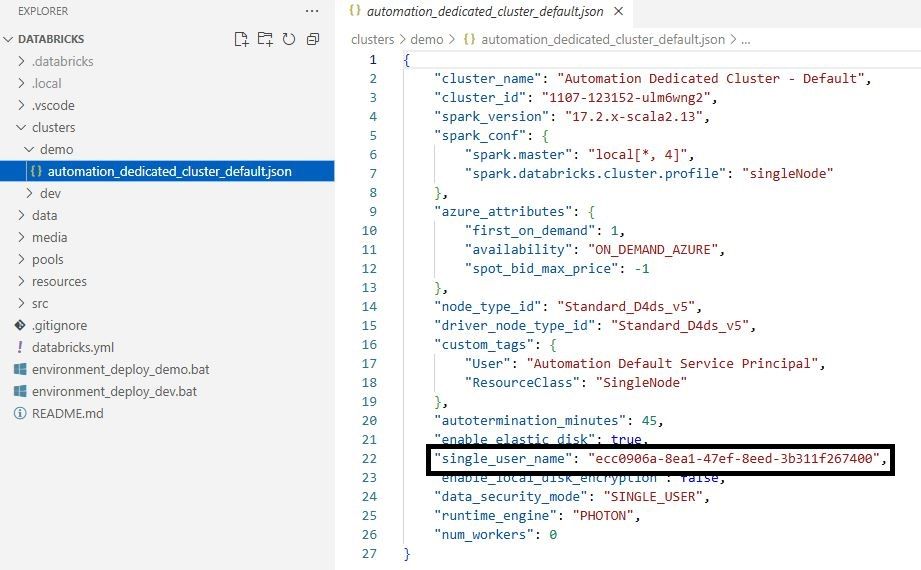921x570 pixels.
Task: Click the .gitignore git icon
Action: [x=20, y=325]
